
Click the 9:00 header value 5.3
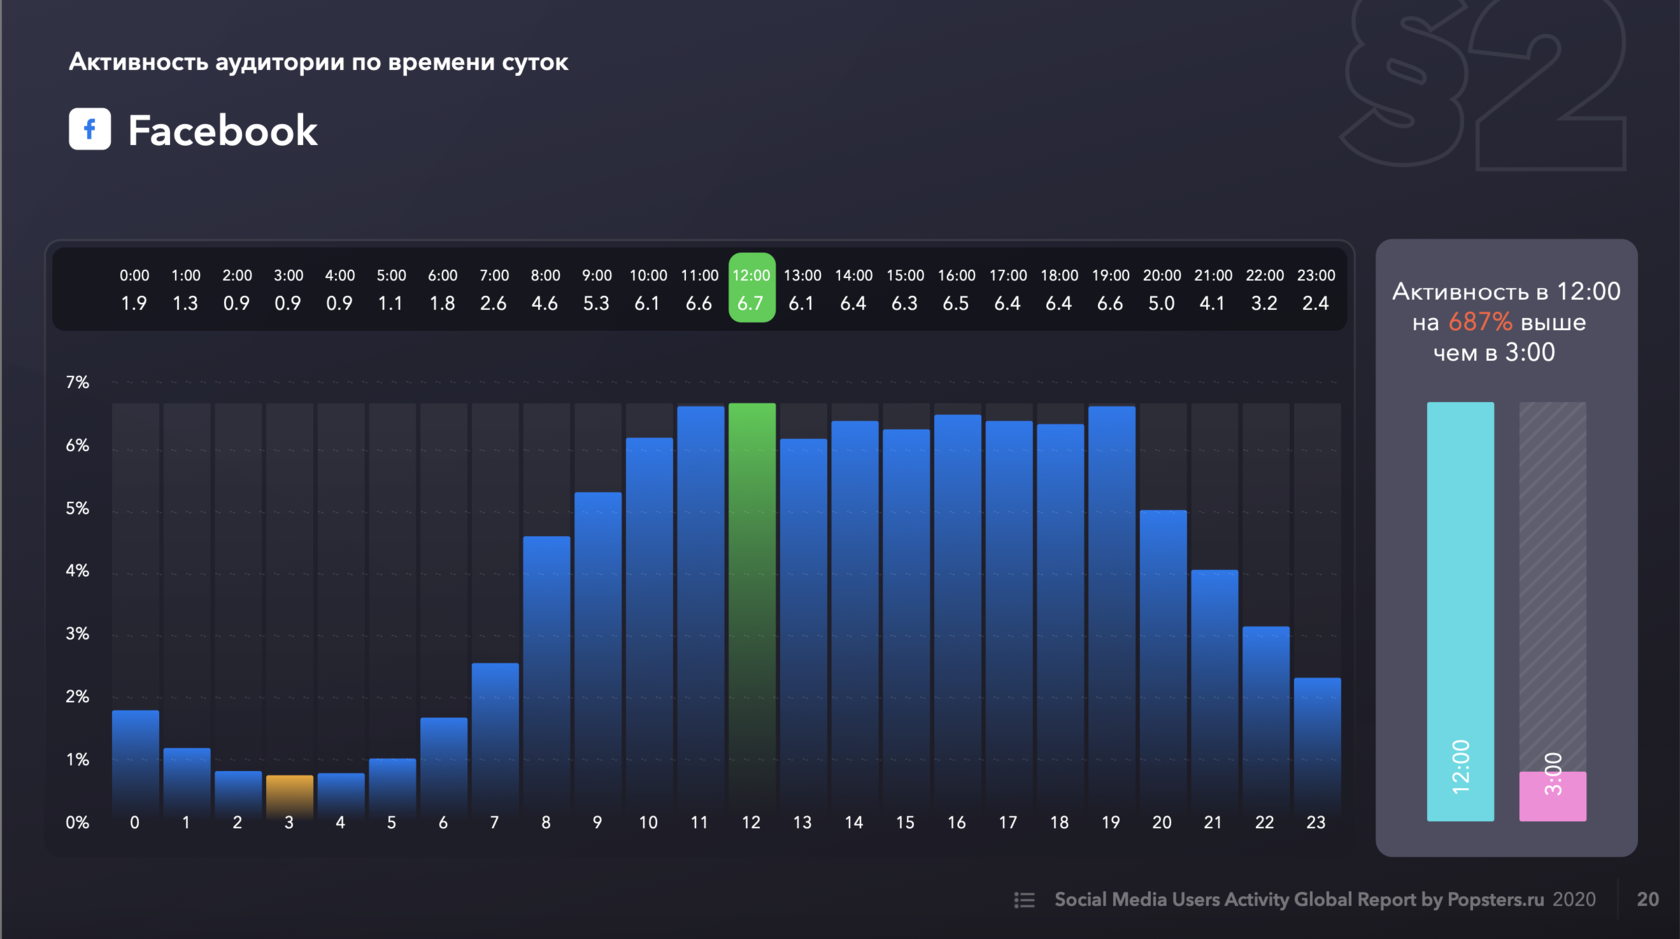(596, 303)
